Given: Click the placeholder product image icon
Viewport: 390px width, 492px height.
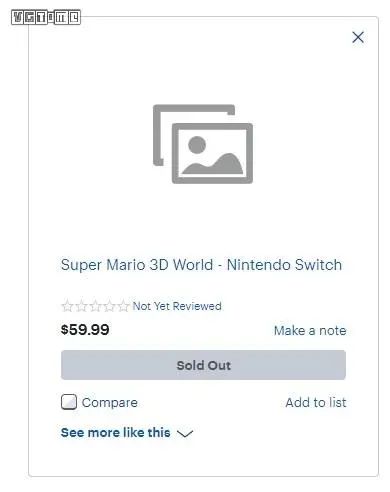Looking at the screenshot, I should click(x=203, y=144).
